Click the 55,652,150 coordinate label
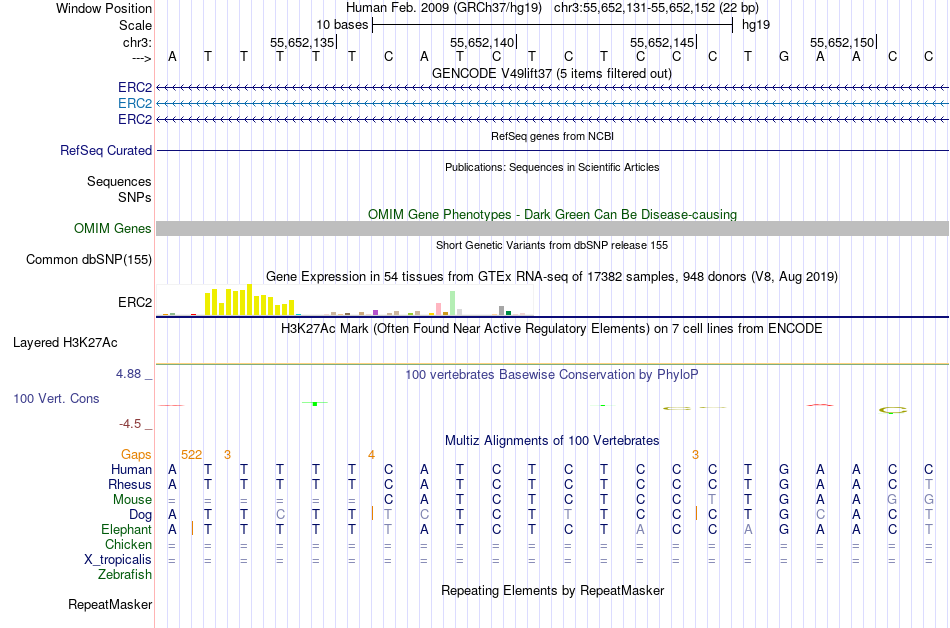950x628 pixels. coord(842,42)
